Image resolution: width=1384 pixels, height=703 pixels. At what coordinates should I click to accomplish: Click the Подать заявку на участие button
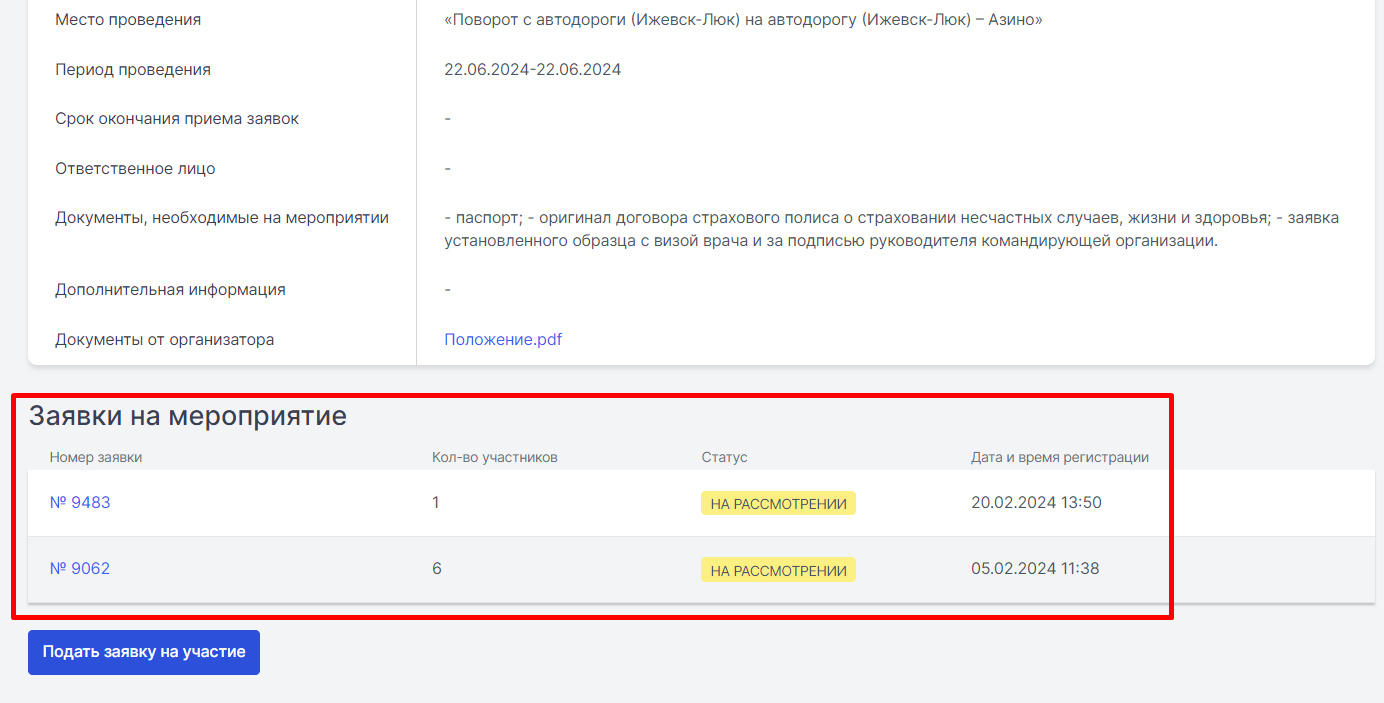coord(144,652)
